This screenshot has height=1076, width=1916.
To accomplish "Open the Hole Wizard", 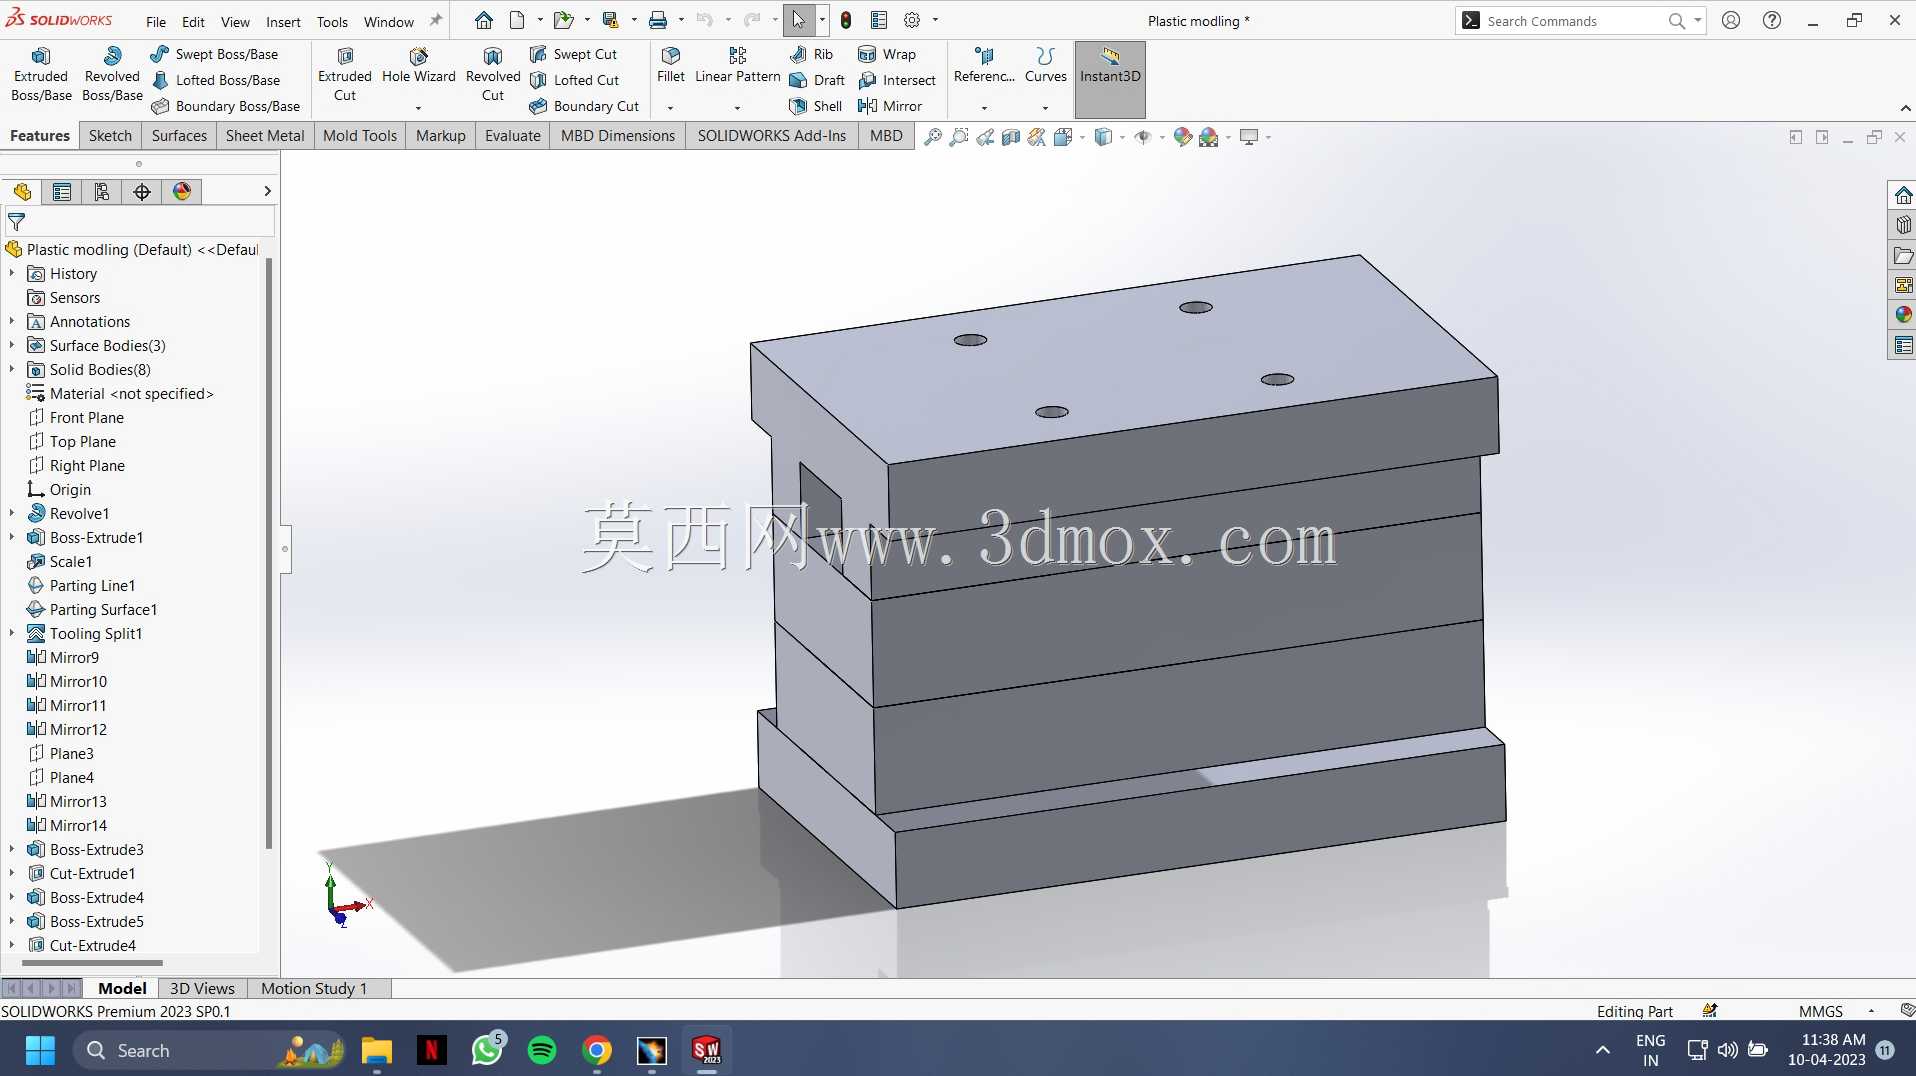I will (418, 66).
